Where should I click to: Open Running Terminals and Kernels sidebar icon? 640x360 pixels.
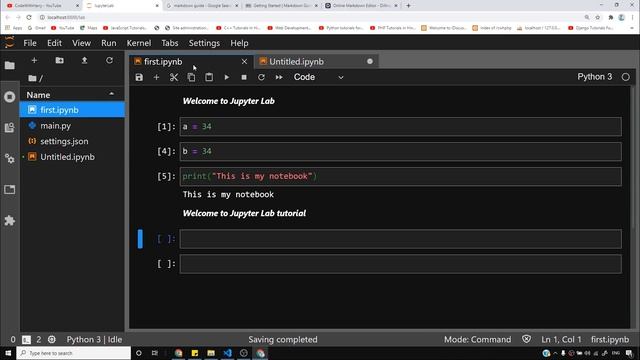tap(9, 97)
